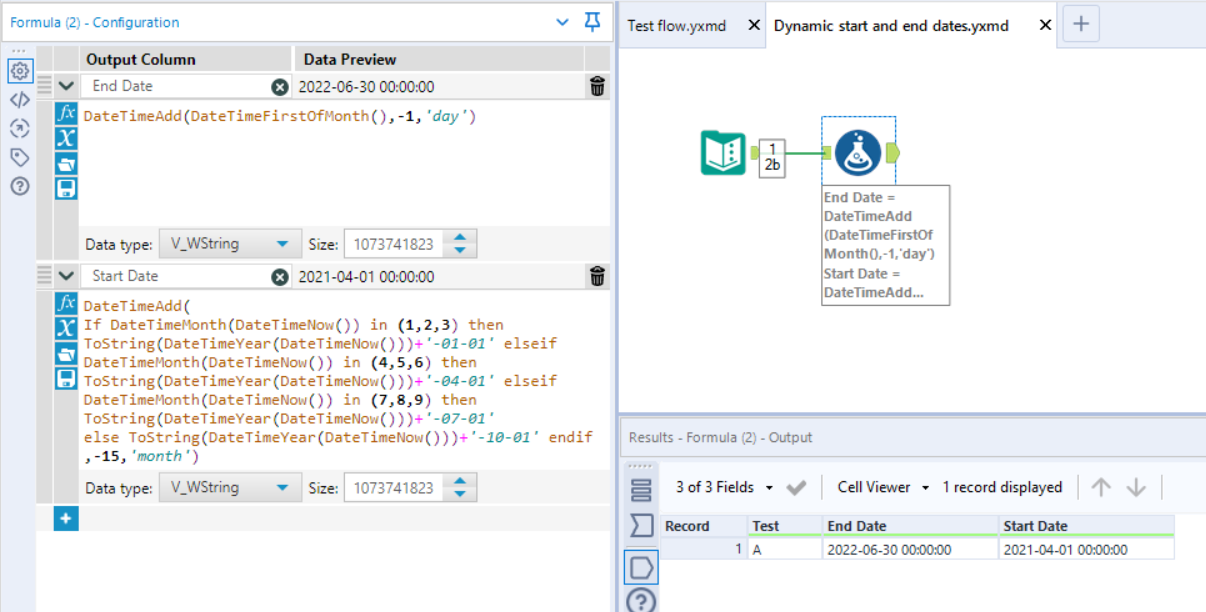Show metadata view in Results panel

coord(641,526)
